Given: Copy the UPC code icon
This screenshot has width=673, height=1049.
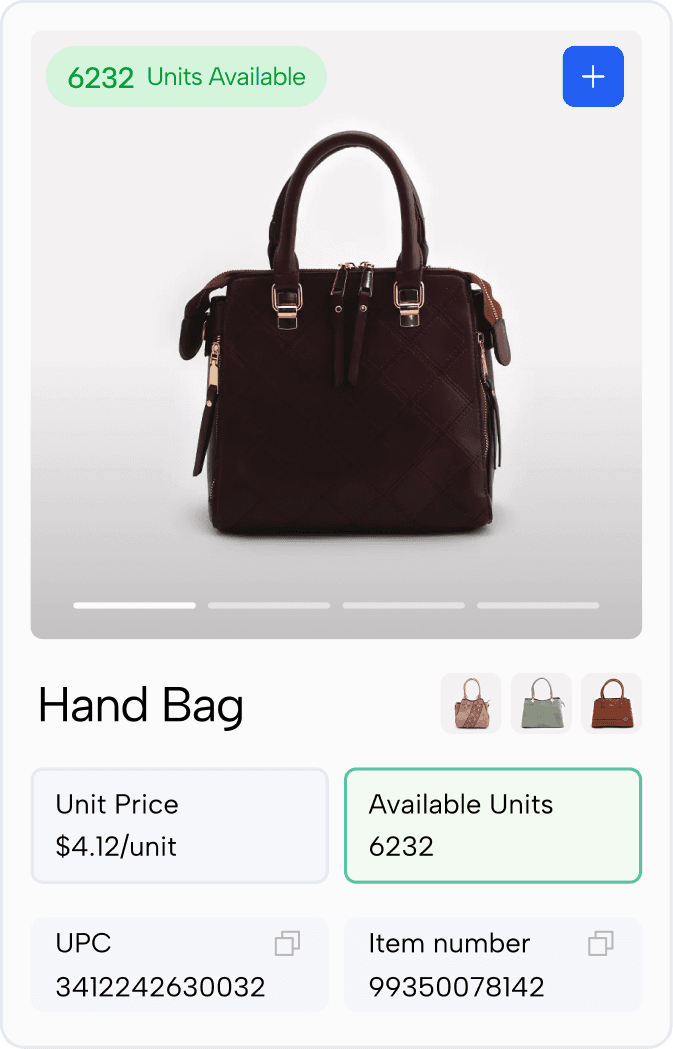Looking at the screenshot, I should tap(287, 943).
